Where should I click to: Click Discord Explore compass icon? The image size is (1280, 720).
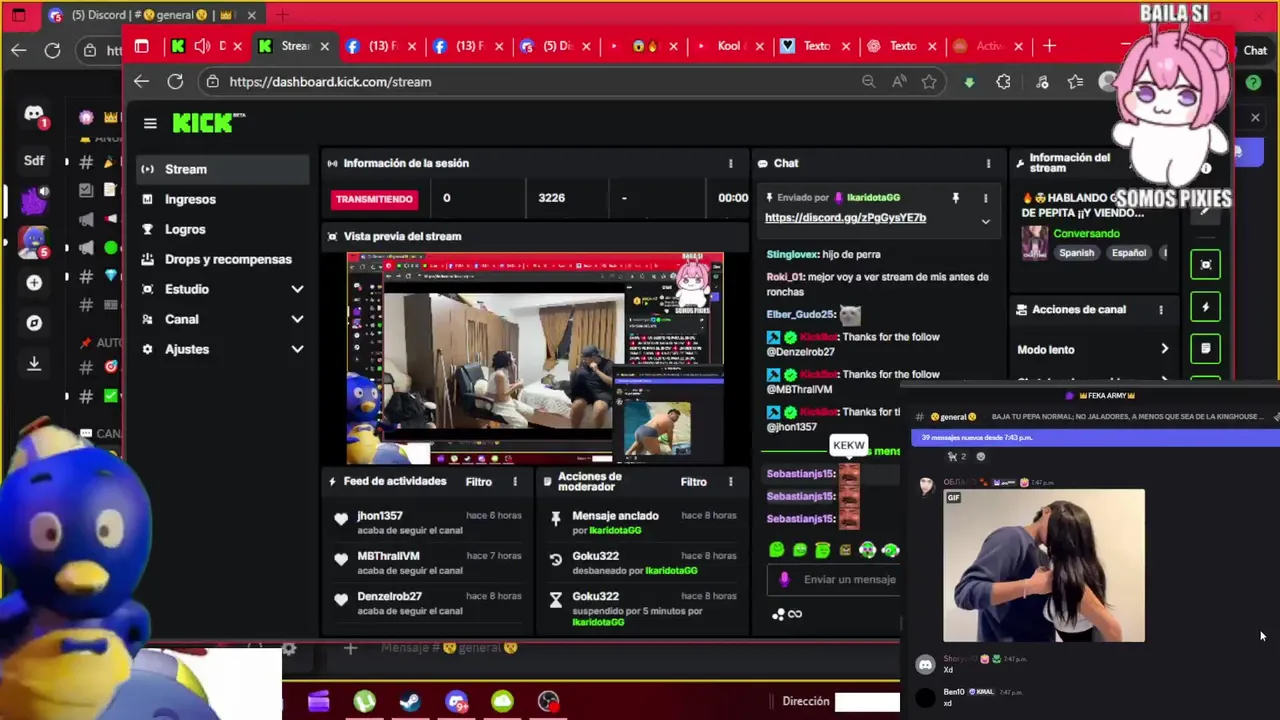click(34, 323)
